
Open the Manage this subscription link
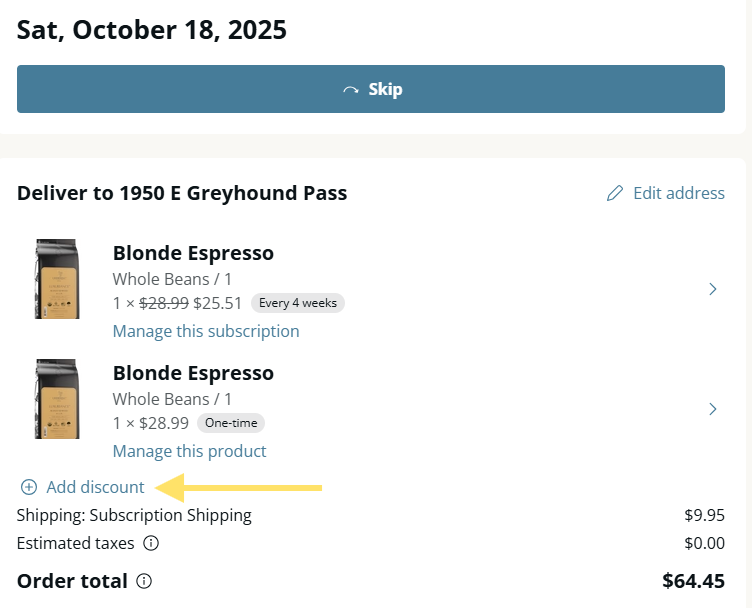[206, 331]
